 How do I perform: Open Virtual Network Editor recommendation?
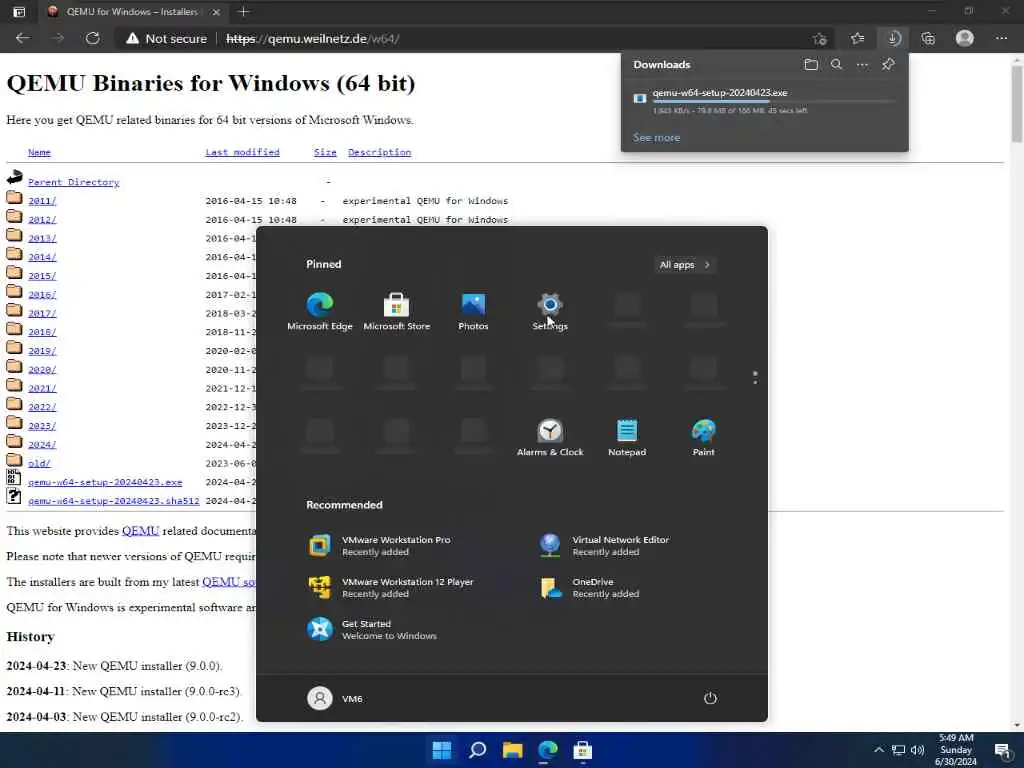(x=605, y=545)
